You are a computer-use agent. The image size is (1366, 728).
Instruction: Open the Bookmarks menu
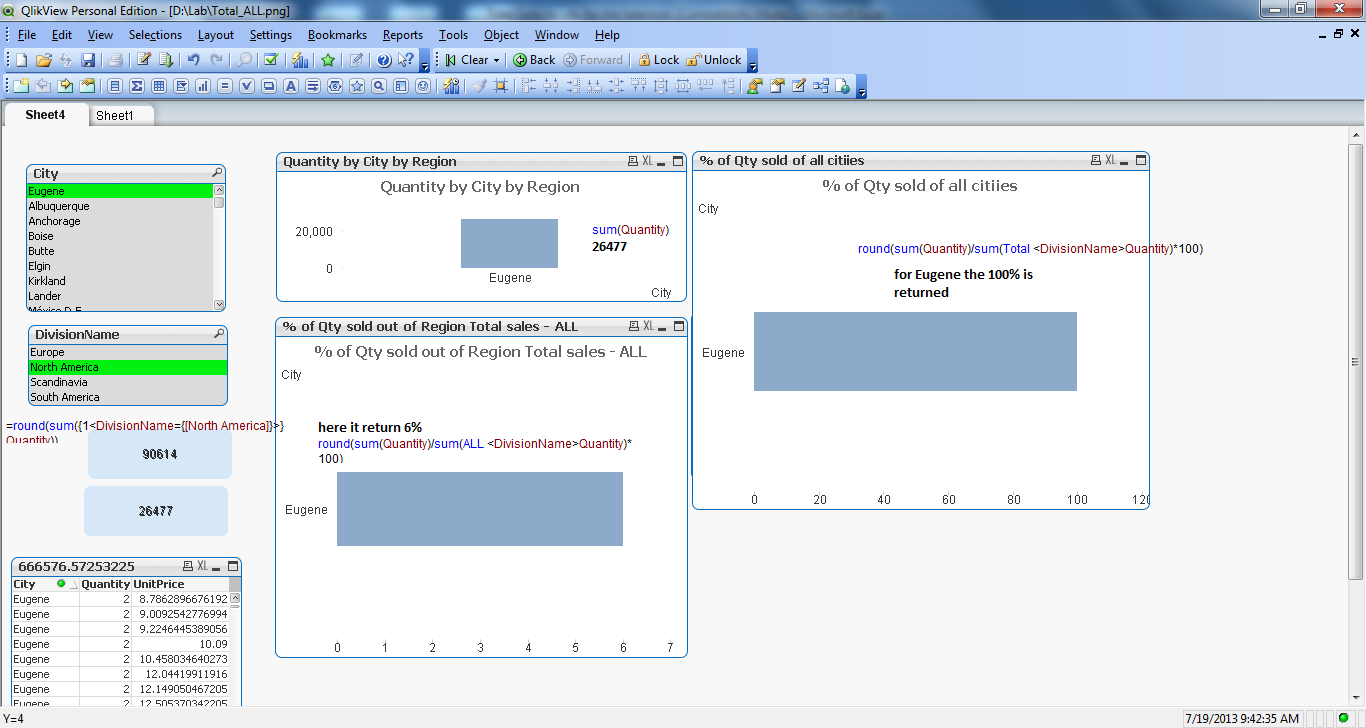[336, 35]
